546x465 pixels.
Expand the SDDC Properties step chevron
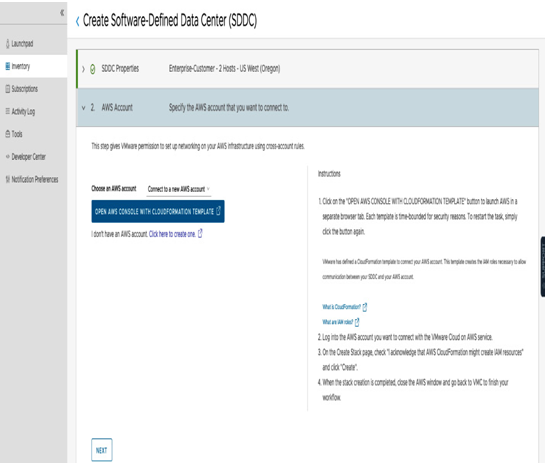point(83,69)
